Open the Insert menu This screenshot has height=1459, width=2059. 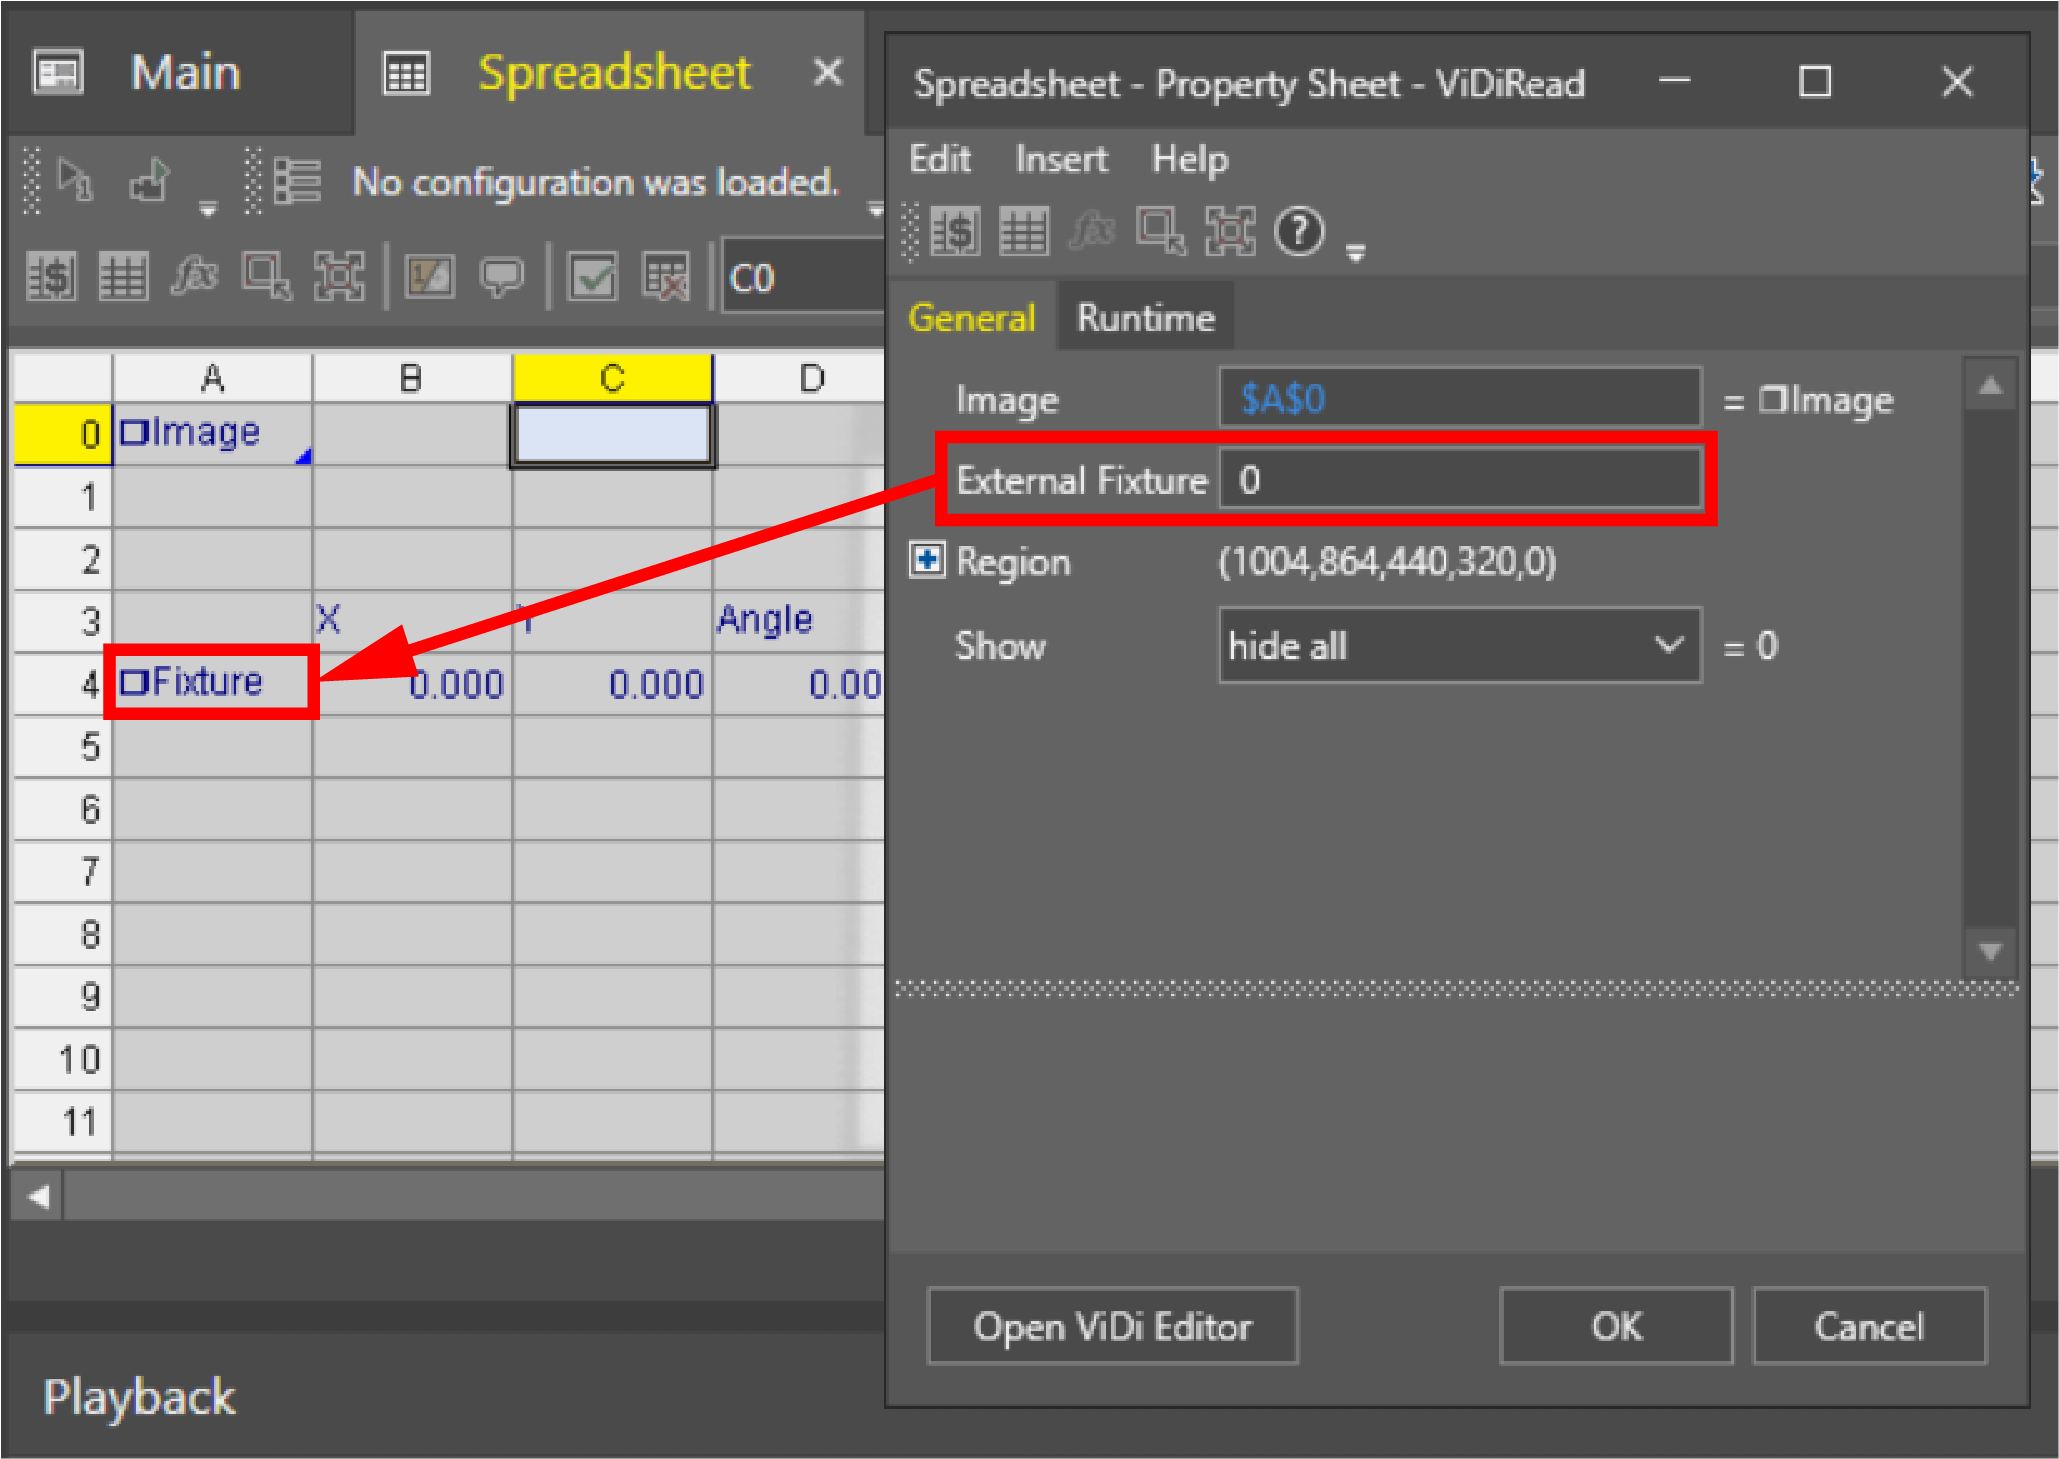(1060, 159)
